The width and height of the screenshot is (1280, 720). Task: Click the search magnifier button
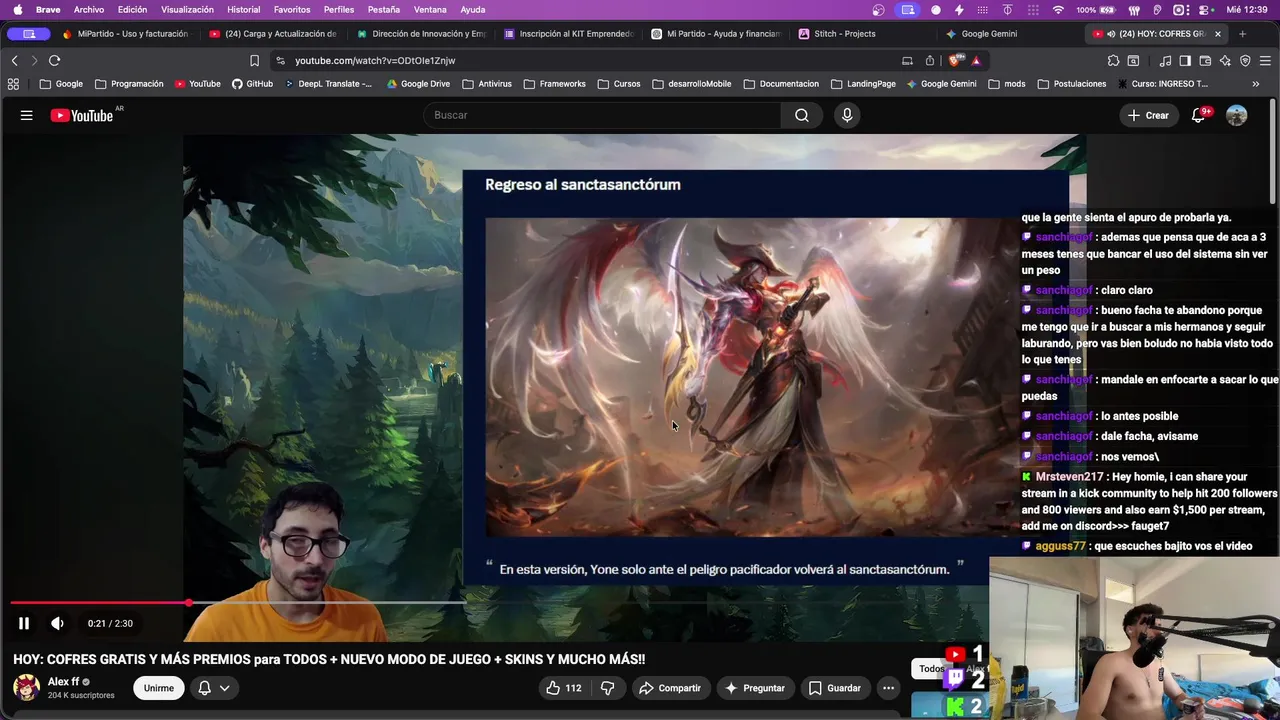[802, 115]
